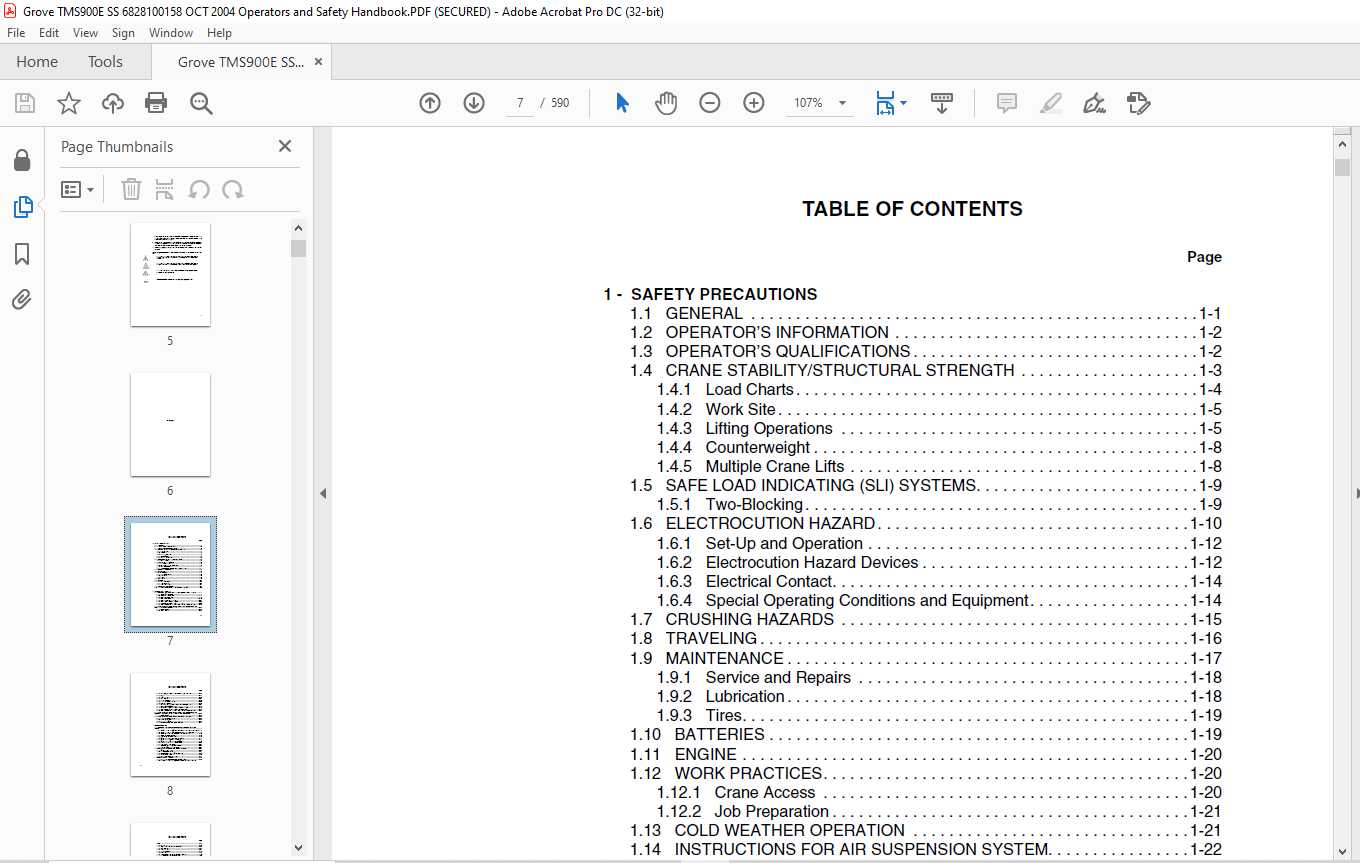This screenshot has width=1360, height=863.
Task: Click 1.6 ELECTROCUTION HAZARD entry
Action: tap(926, 524)
